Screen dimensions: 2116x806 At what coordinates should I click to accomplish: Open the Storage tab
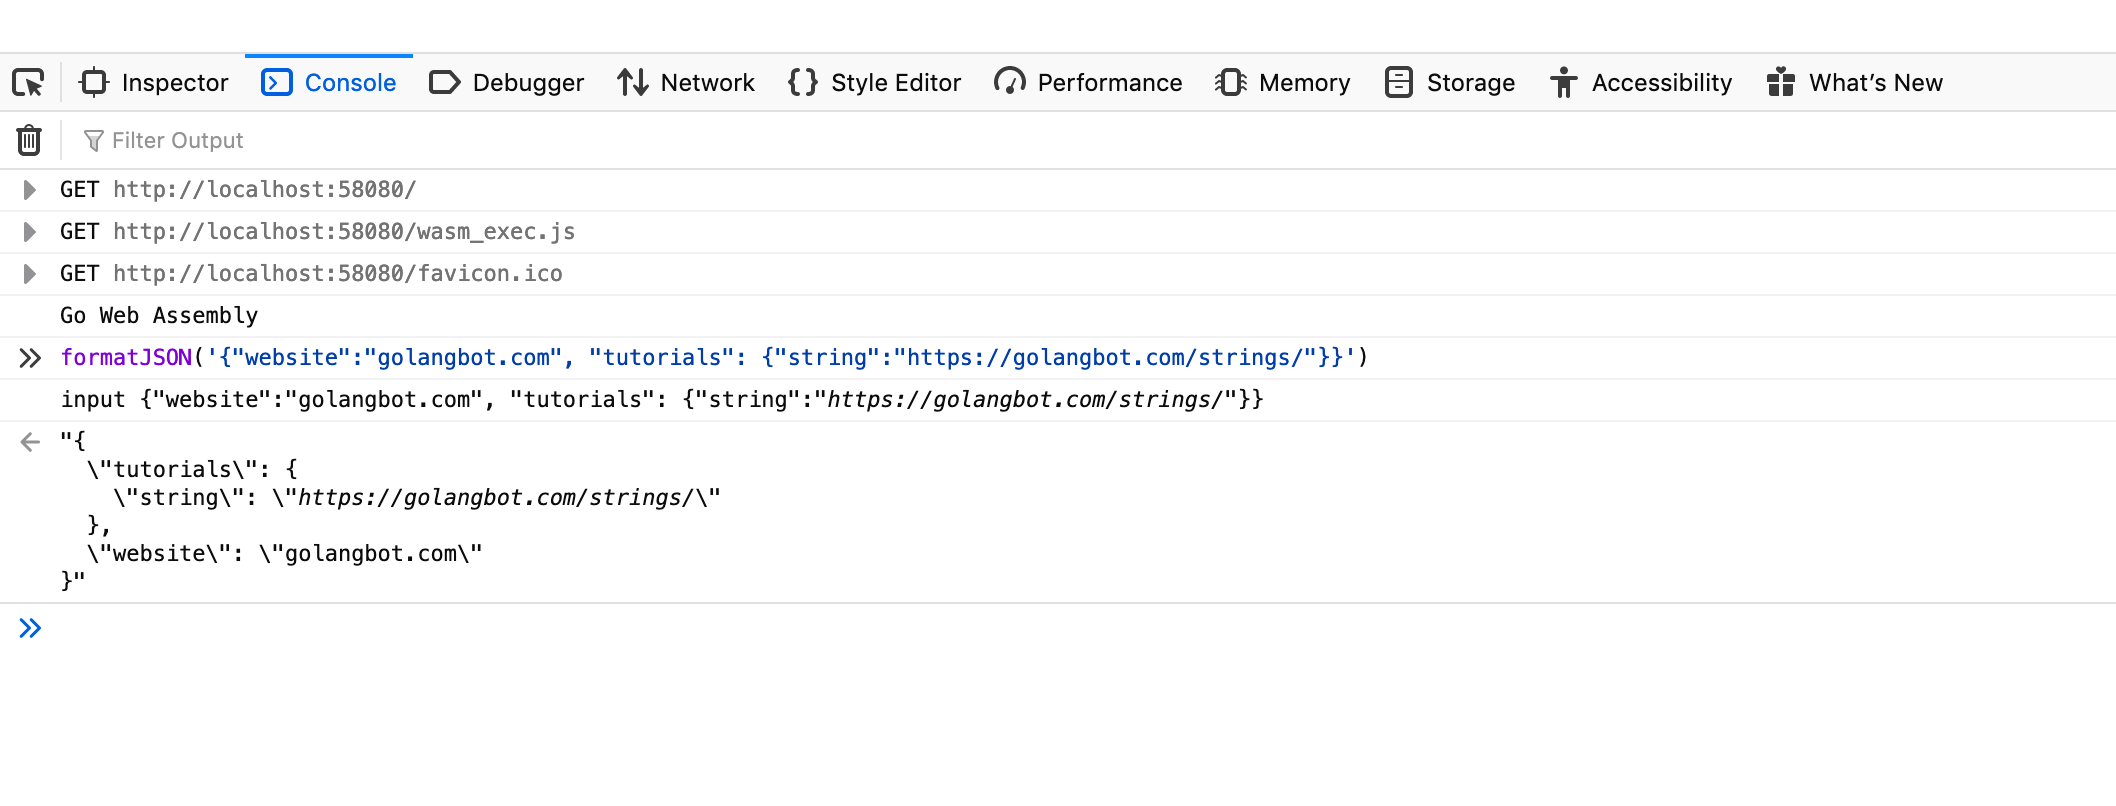[x=1469, y=82]
